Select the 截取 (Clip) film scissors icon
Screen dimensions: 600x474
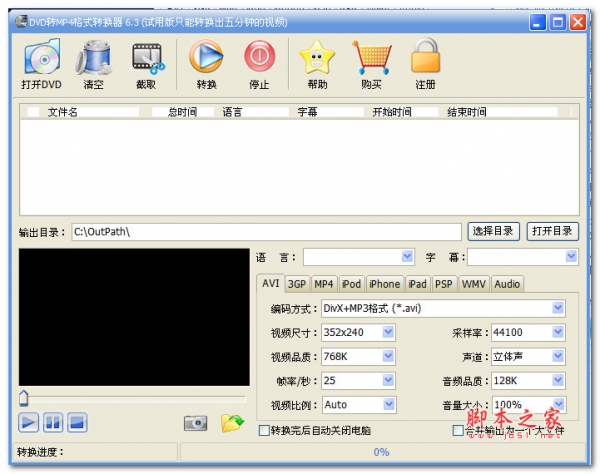pyautogui.click(x=148, y=57)
